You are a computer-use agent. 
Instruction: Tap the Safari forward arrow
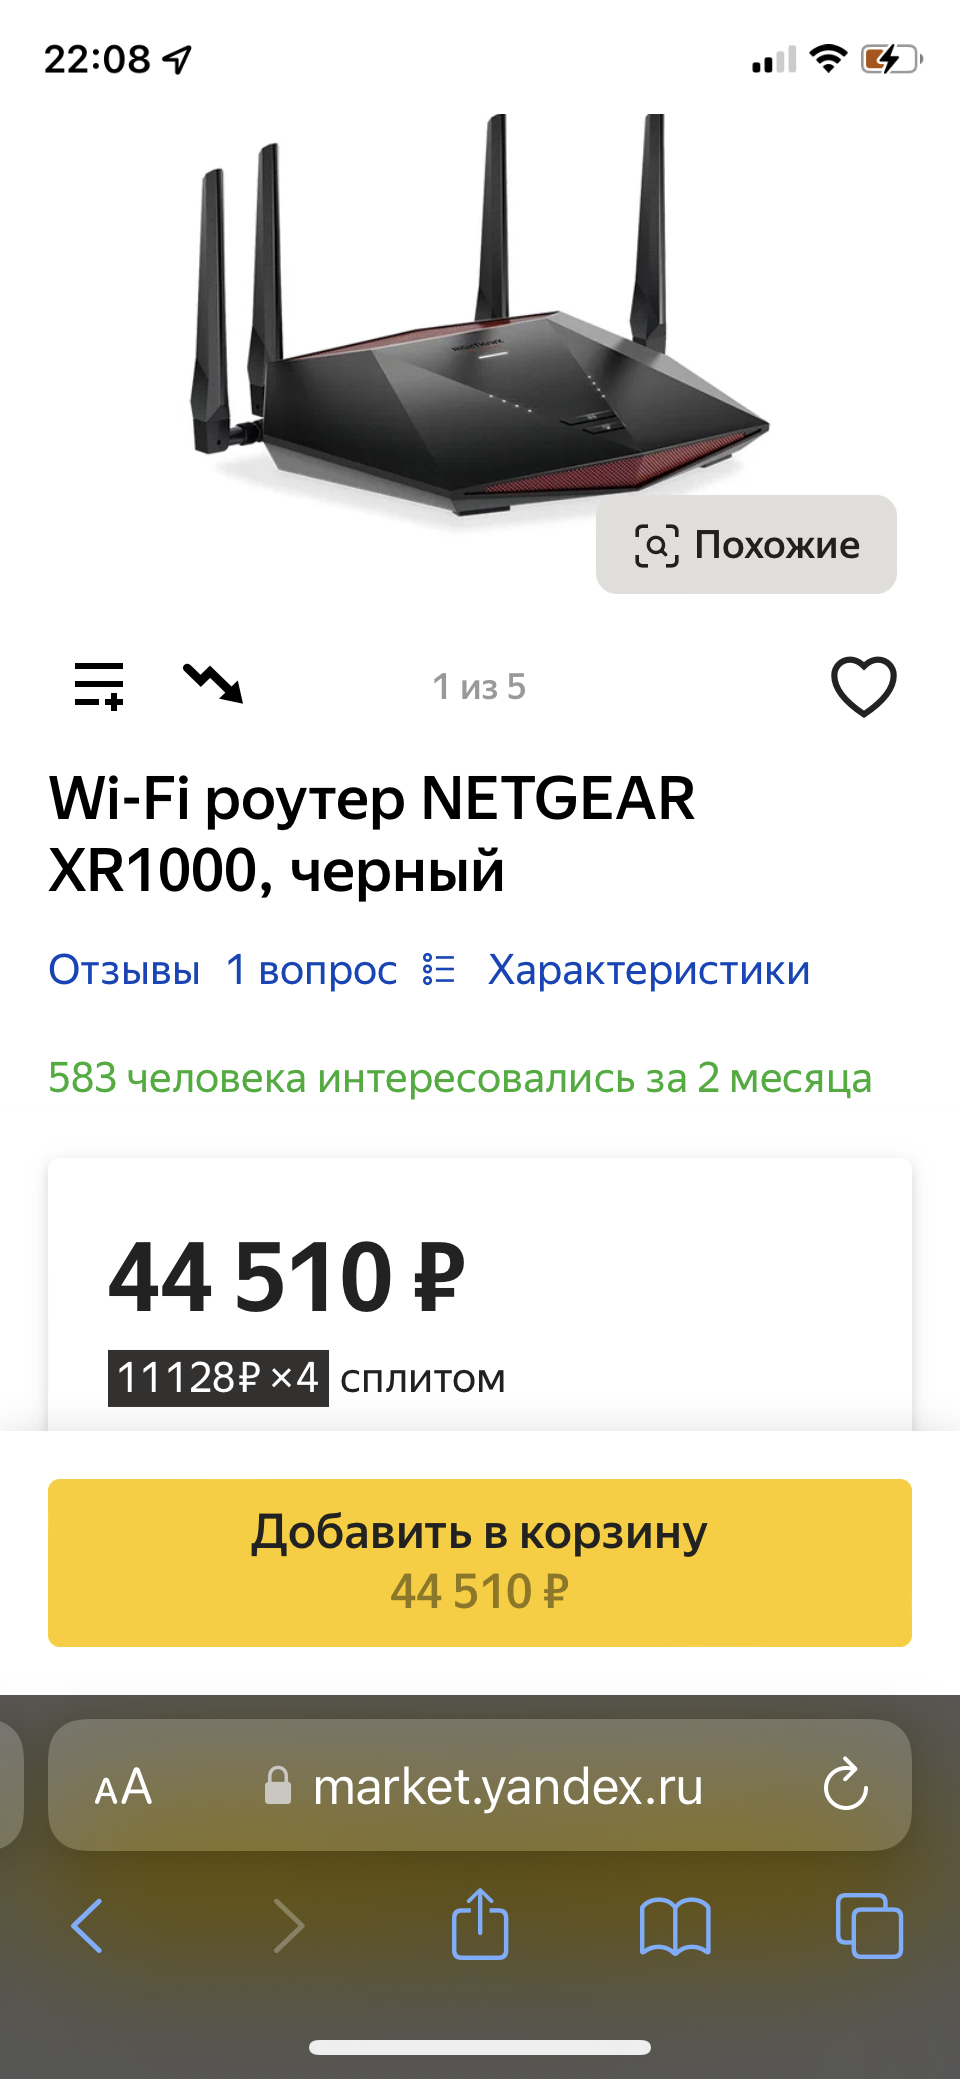point(288,1925)
